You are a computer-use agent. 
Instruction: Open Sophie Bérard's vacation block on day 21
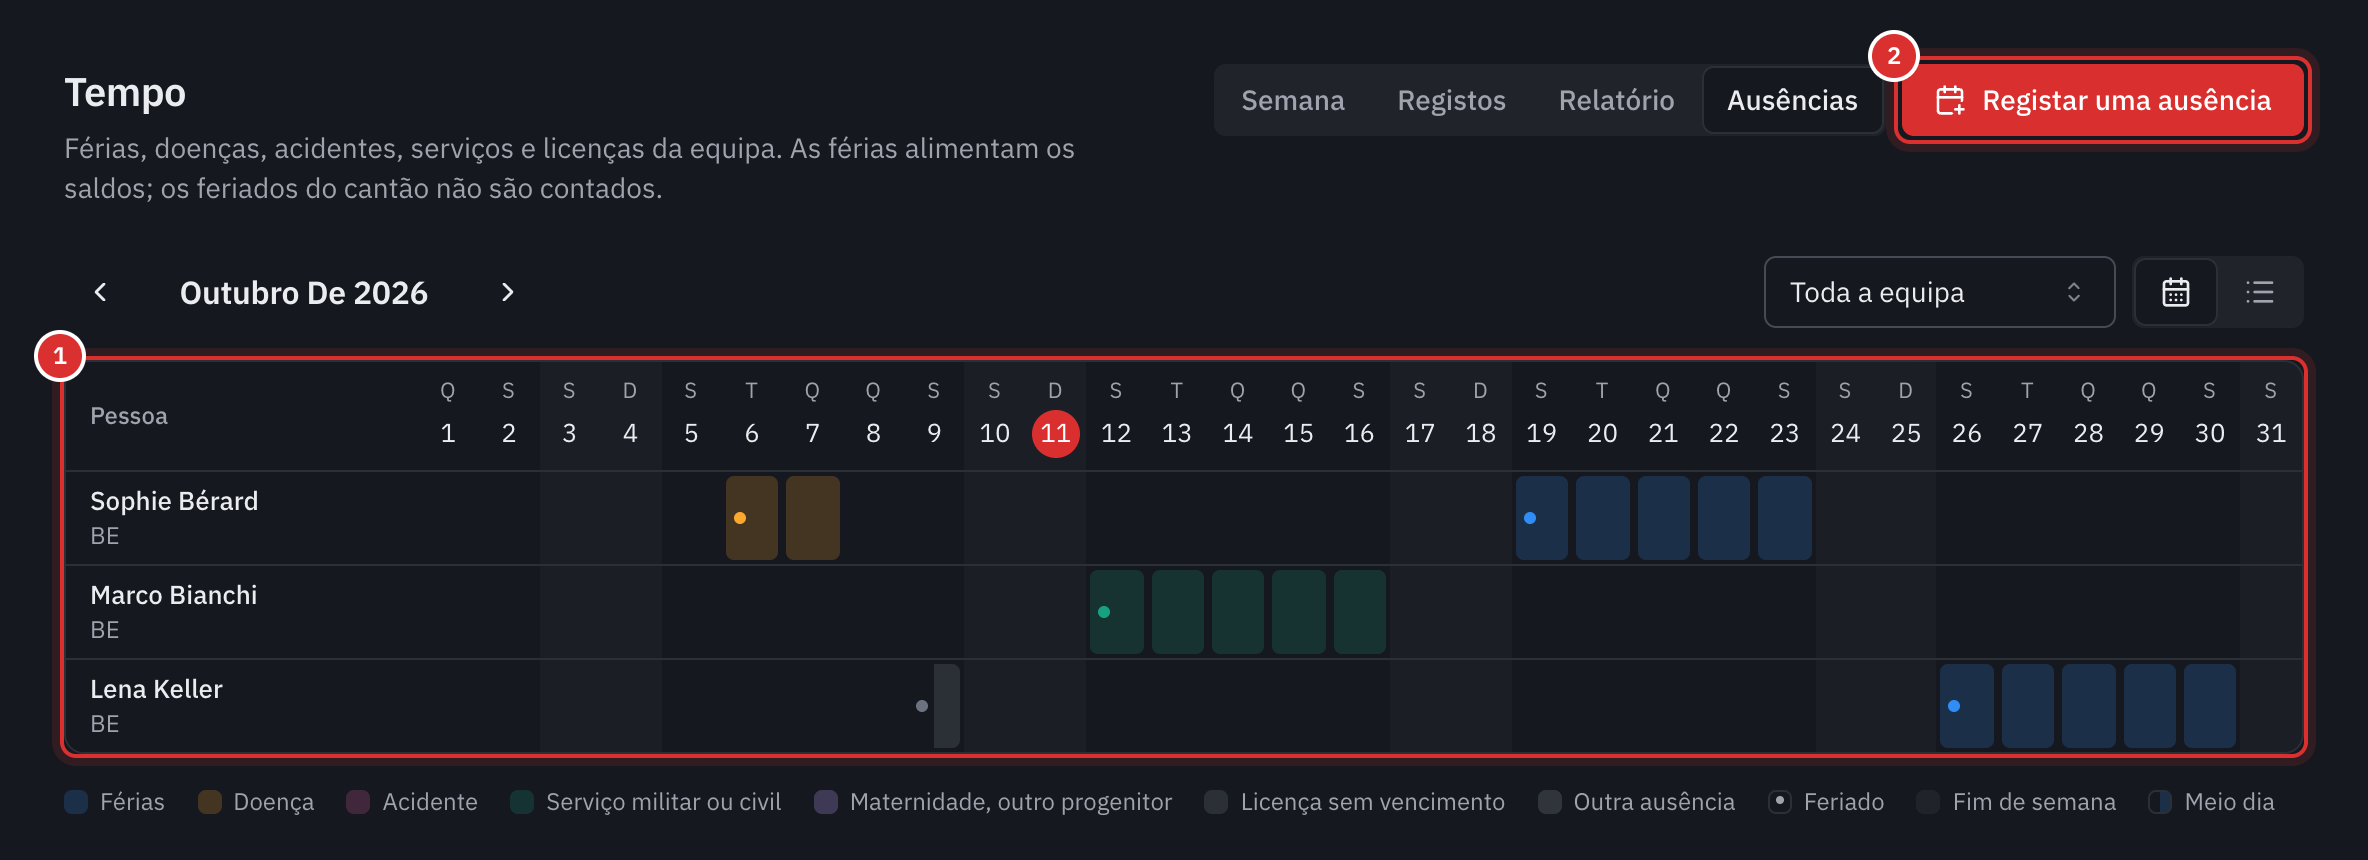(1664, 518)
